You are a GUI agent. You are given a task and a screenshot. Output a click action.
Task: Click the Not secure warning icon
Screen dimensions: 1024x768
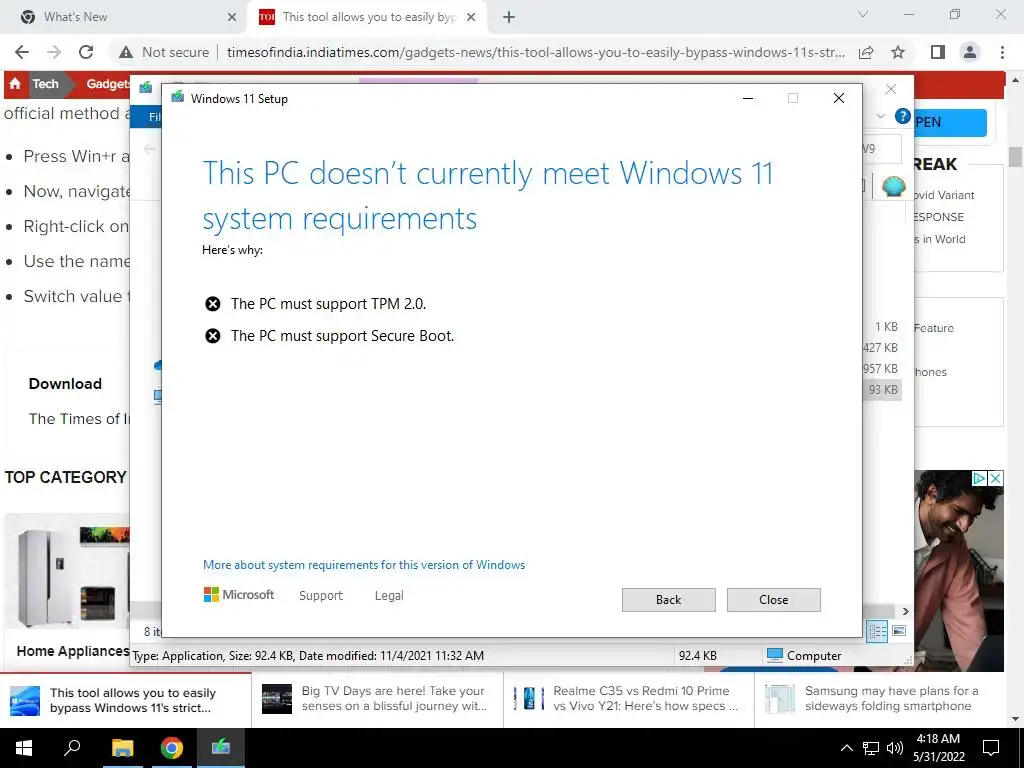(125, 52)
